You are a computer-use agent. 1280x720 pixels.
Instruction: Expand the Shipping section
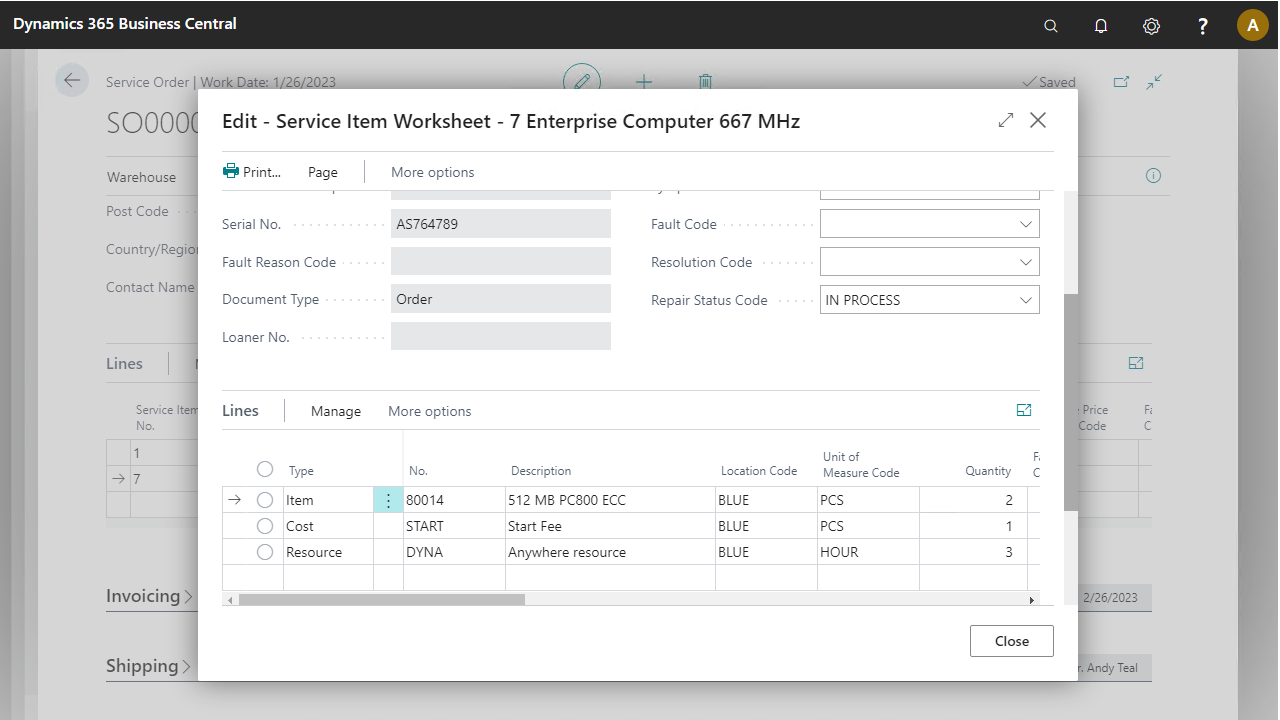149,666
